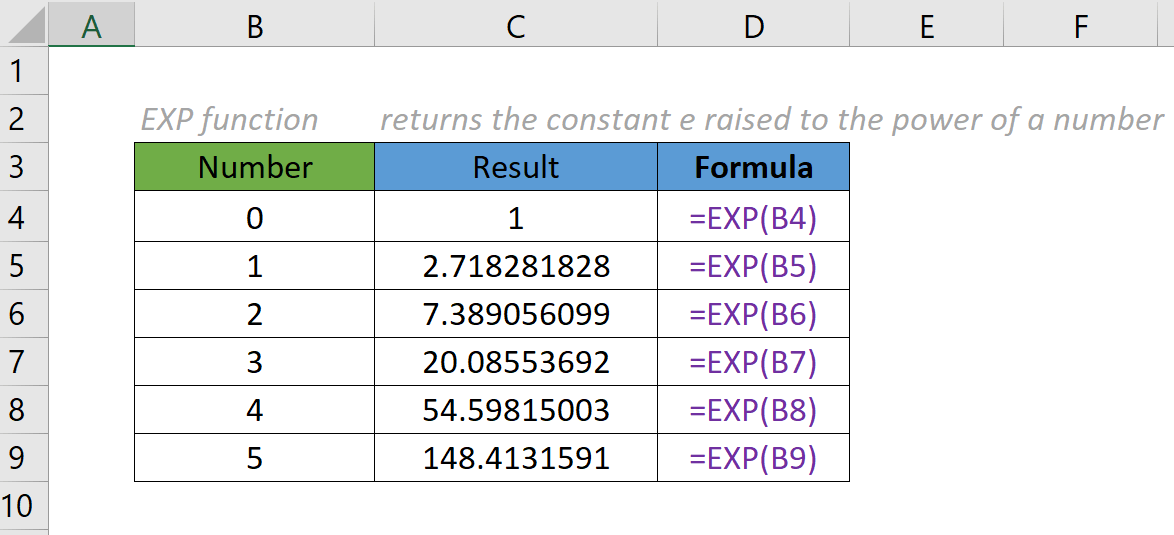Click the 'EXP function' label cell
1174x535 pixels.
tap(230, 120)
